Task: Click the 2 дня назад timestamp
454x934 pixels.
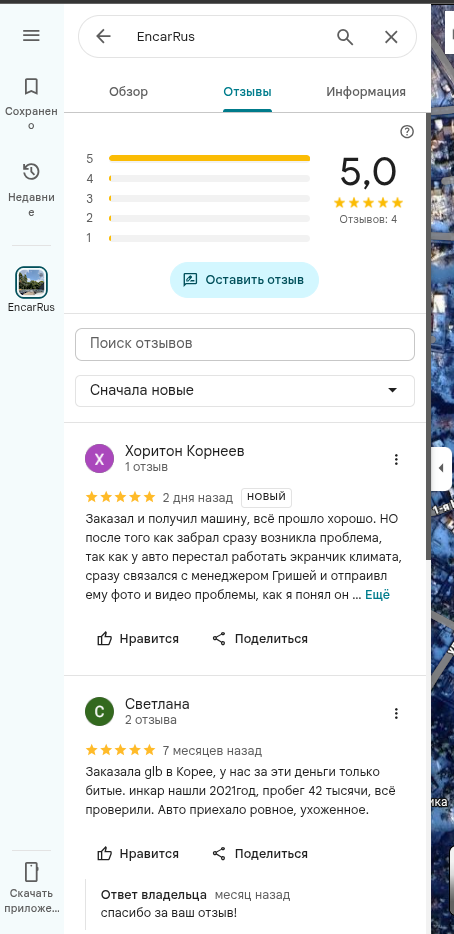Action: (x=198, y=497)
